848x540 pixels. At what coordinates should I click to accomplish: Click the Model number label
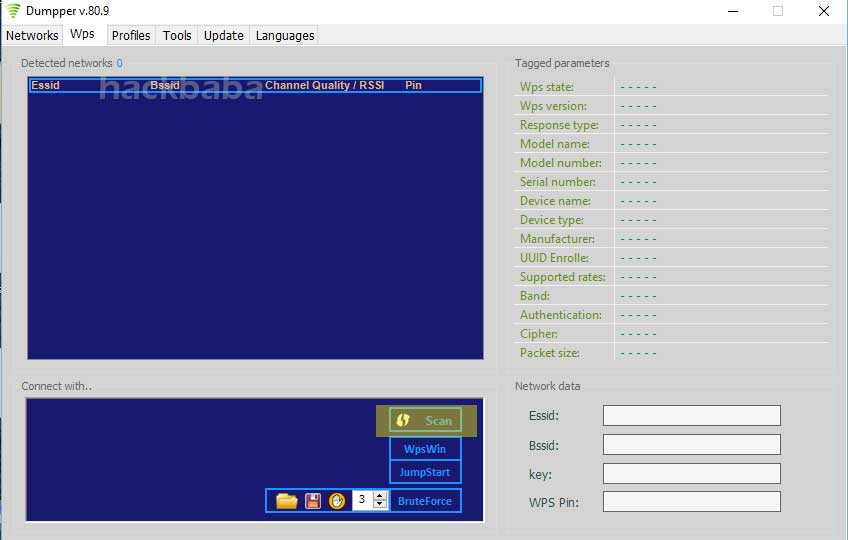tap(561, 163)
